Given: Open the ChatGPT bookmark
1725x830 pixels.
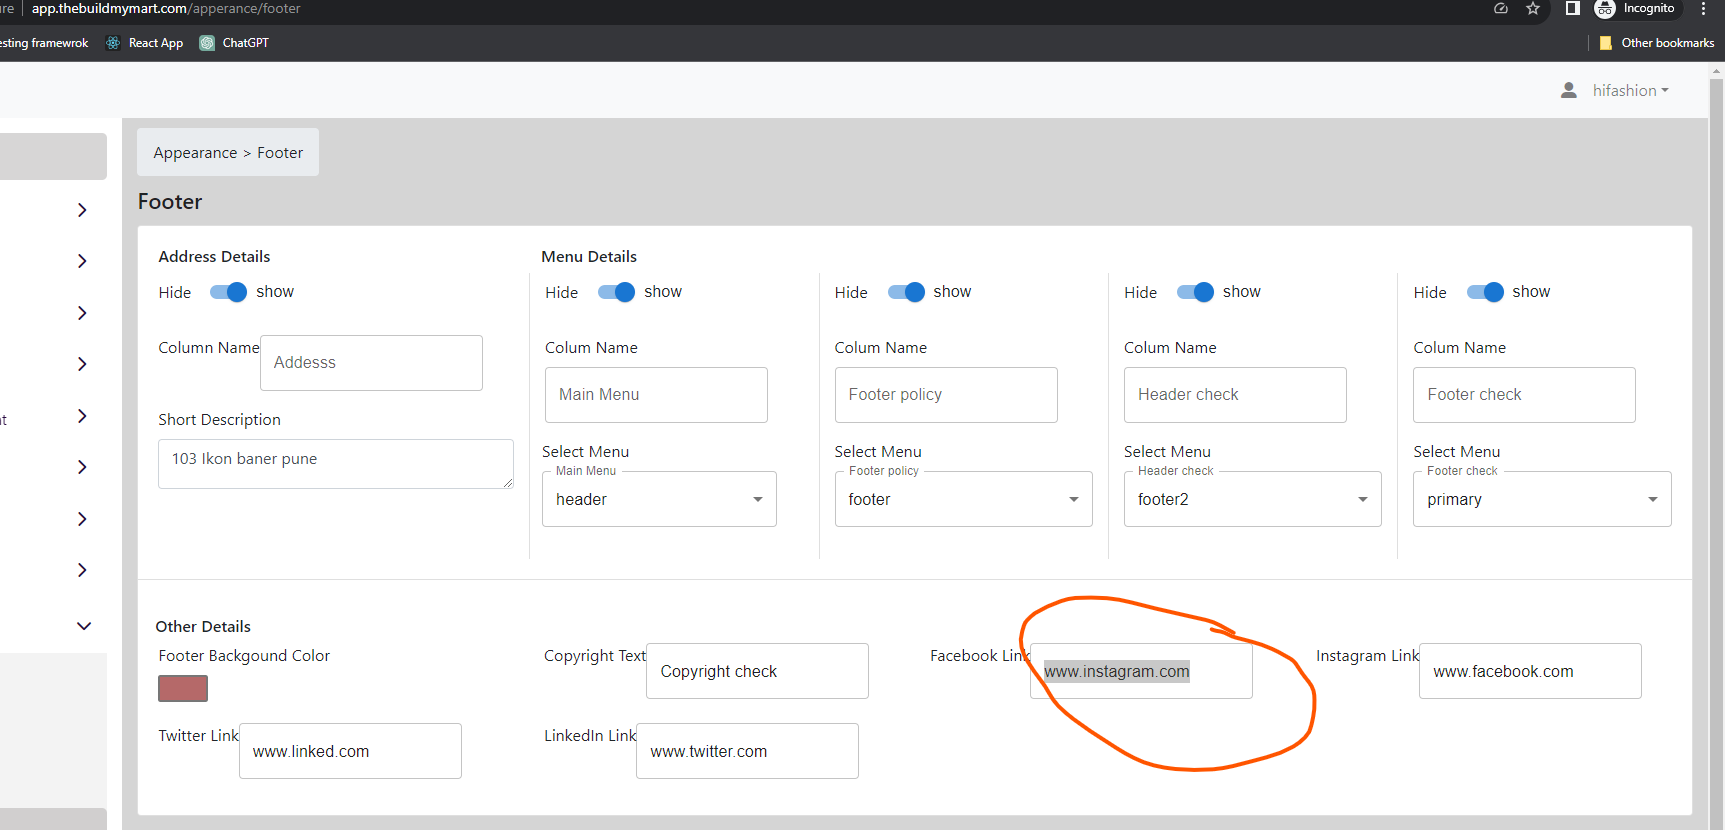Looking at the screenshot, I should point(234,43).
